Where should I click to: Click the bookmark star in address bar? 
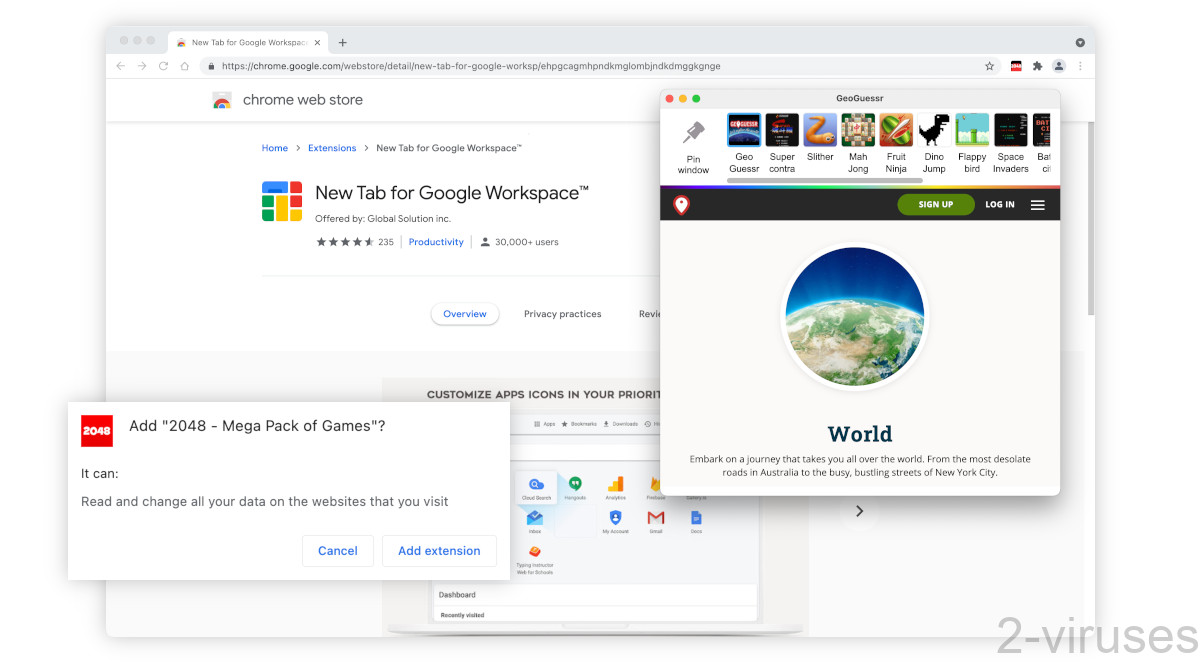[x=989, y=66]
